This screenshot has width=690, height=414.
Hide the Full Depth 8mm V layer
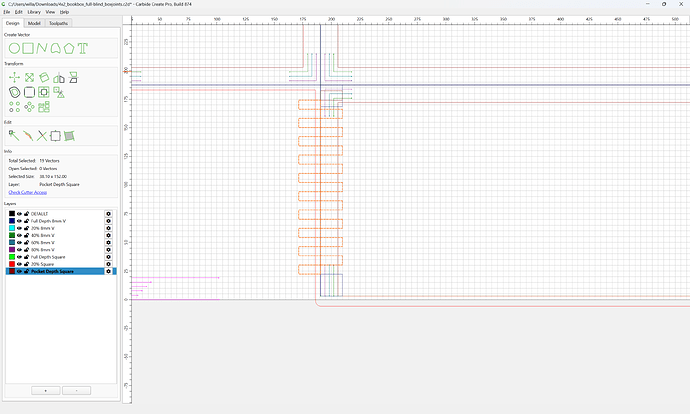pos(19,221)
